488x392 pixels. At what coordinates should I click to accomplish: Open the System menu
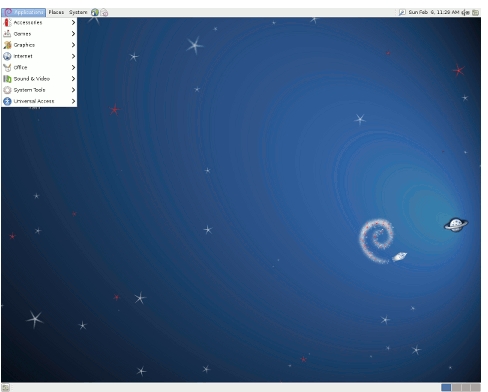pos(78,12)
